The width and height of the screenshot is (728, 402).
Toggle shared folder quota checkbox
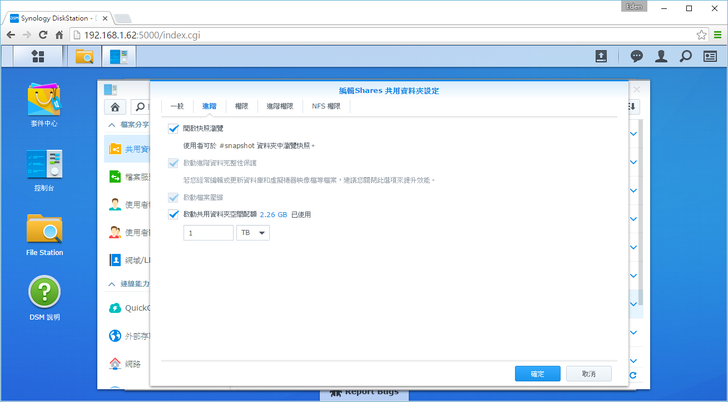point(173,214)
